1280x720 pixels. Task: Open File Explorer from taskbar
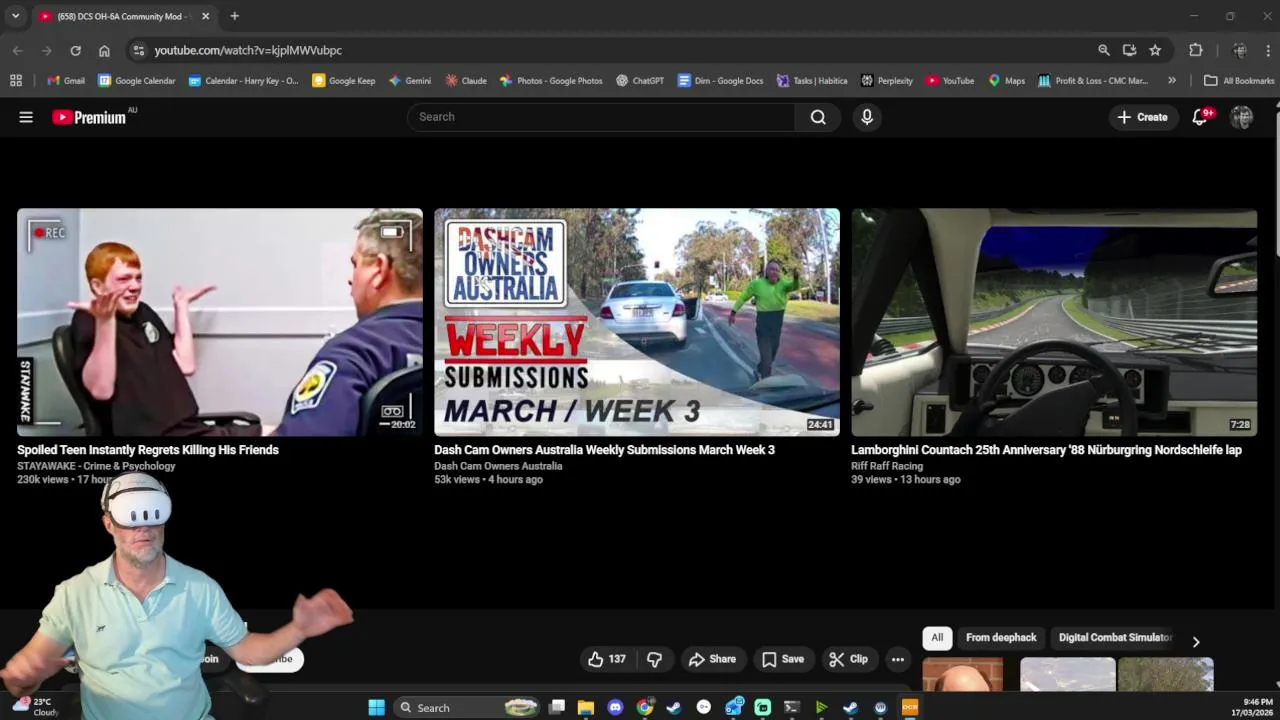pos(586,707)
